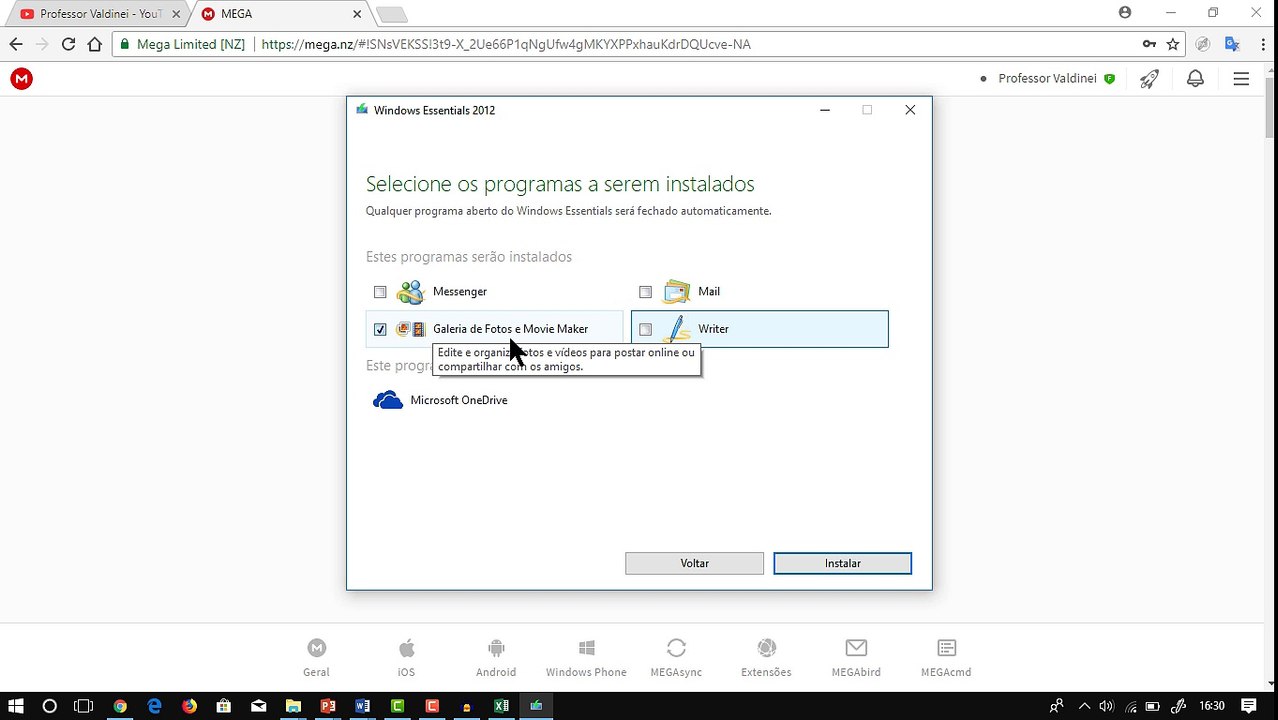1278x720 pixels.
Task: Click the taskbar clock showing 16:30
Action: tap(1211, 706)
